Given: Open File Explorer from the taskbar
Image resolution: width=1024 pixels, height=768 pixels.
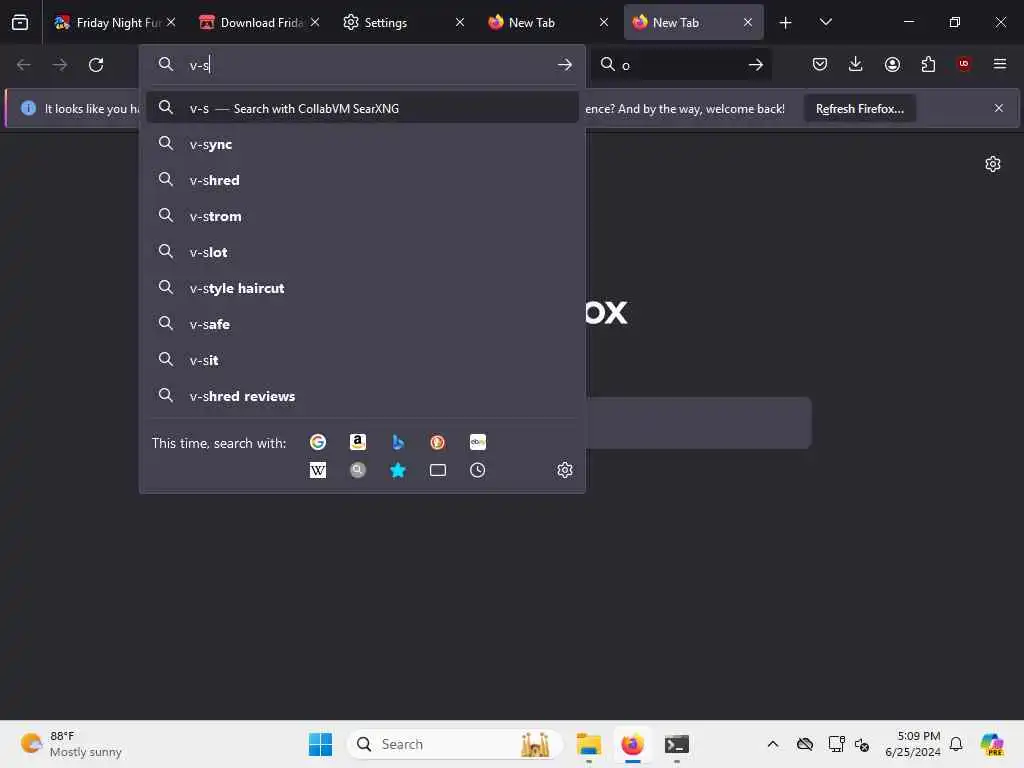Looking at the screenshot, I should (x=588, y=744).
